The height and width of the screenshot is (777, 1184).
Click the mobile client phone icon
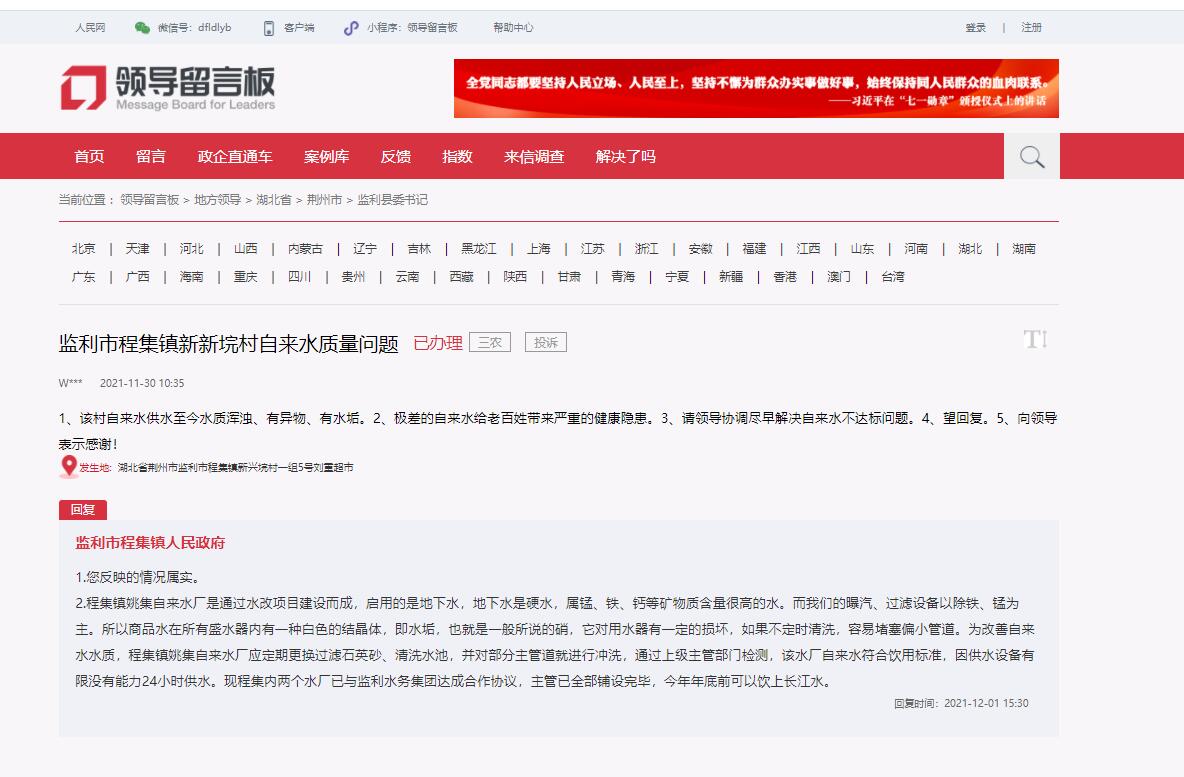point(269,28)
